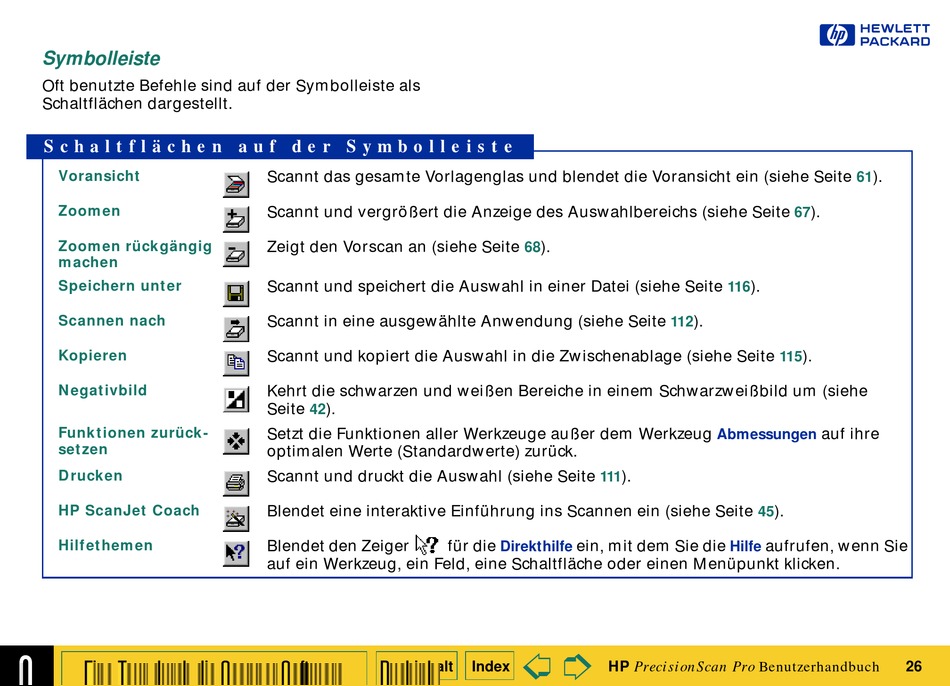Click the Symbolleiste heading
The height and width of the screenshot is (686, 950).
coord(101,59)
